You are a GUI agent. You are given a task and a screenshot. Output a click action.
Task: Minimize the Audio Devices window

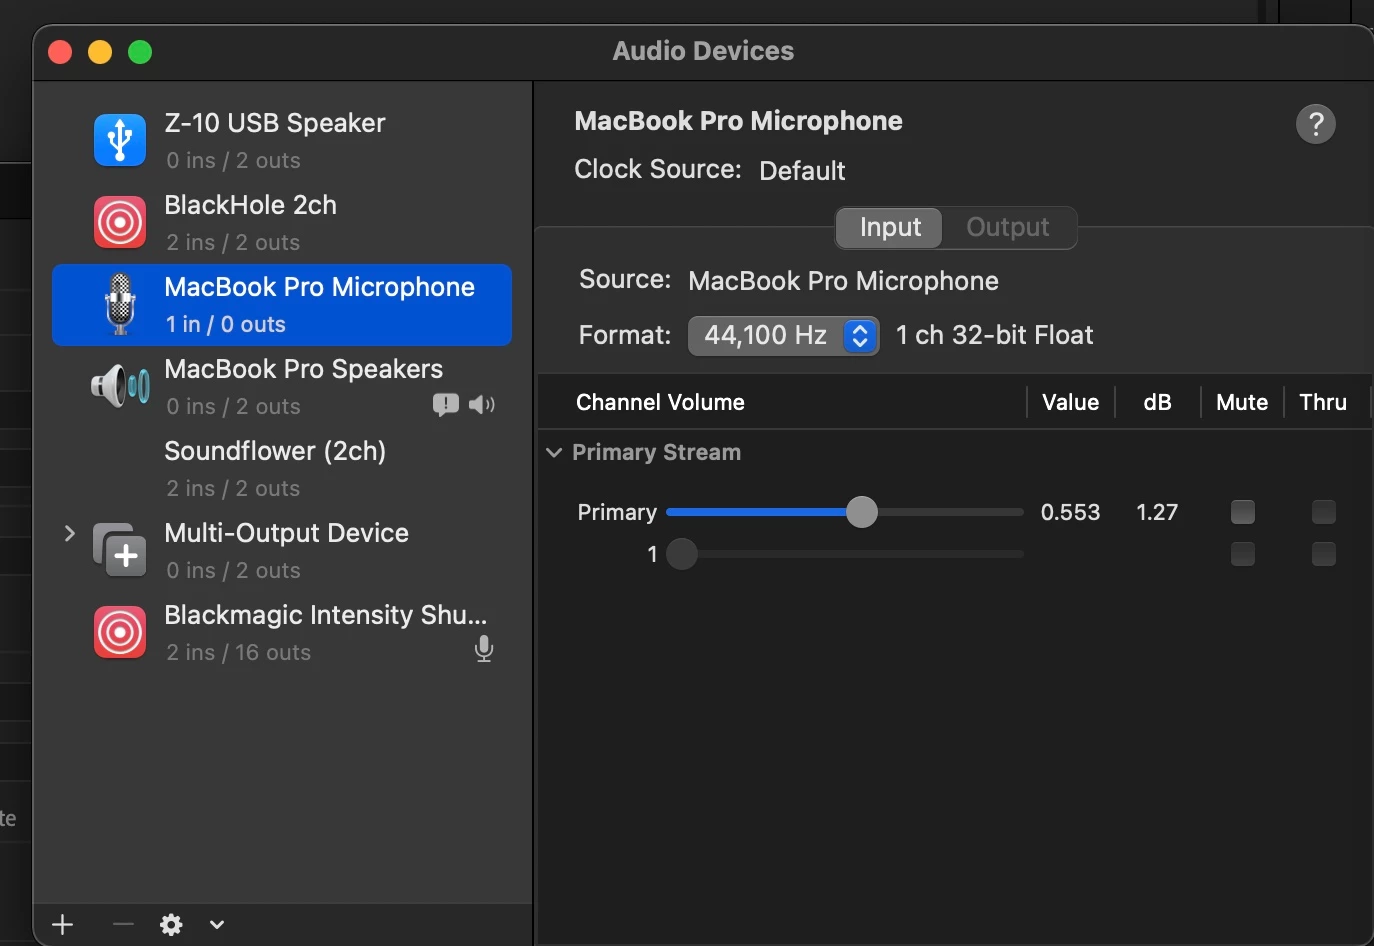pyautogui.click(x=100, y=52)
